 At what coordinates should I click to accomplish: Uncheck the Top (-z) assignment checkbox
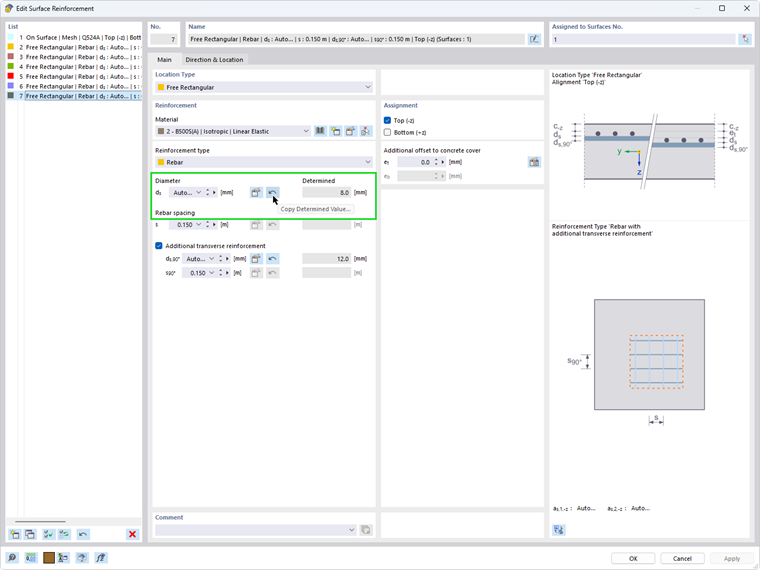coord(387,120)
